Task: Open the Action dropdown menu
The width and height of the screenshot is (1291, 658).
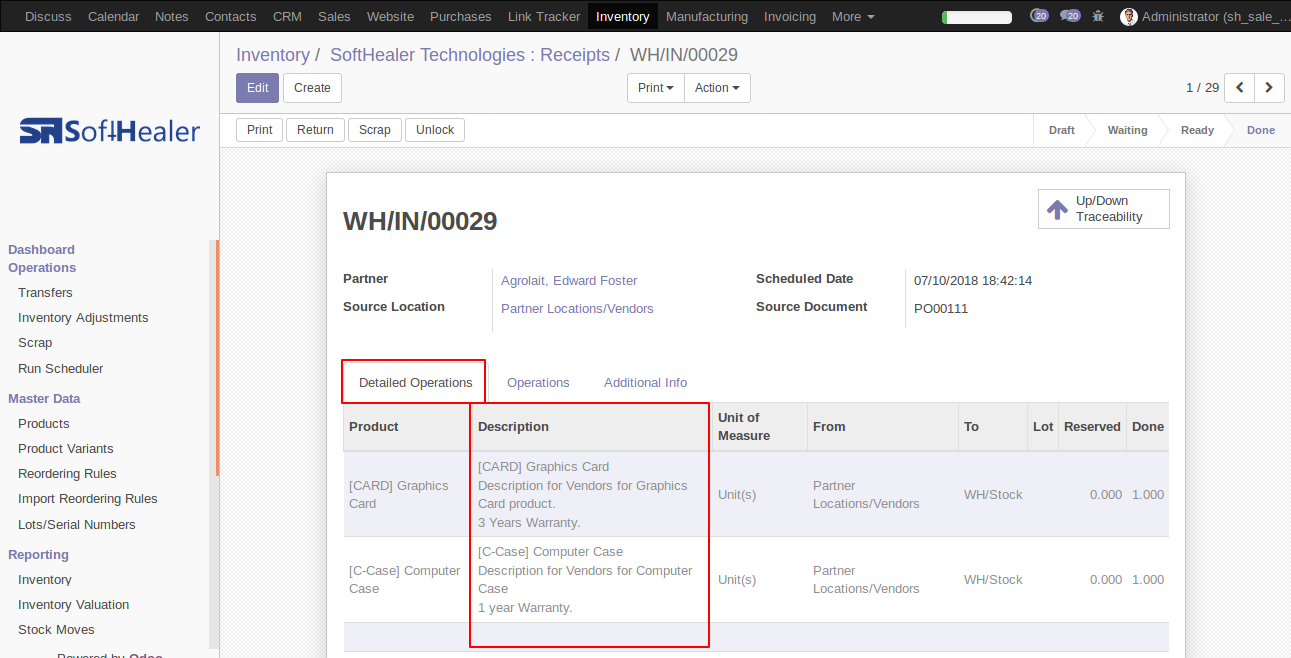Action: (x=717, y=88)
